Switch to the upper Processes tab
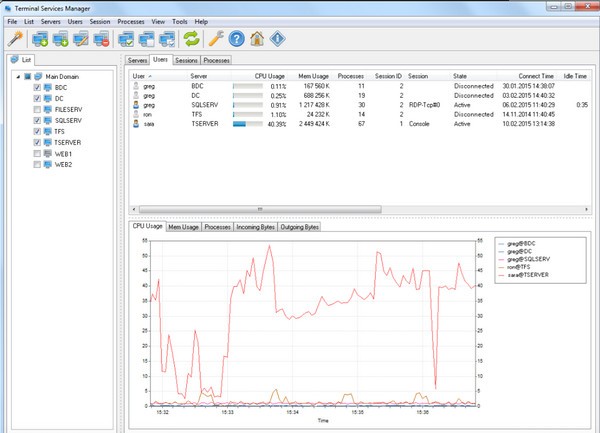 click(x=216, y=60)
